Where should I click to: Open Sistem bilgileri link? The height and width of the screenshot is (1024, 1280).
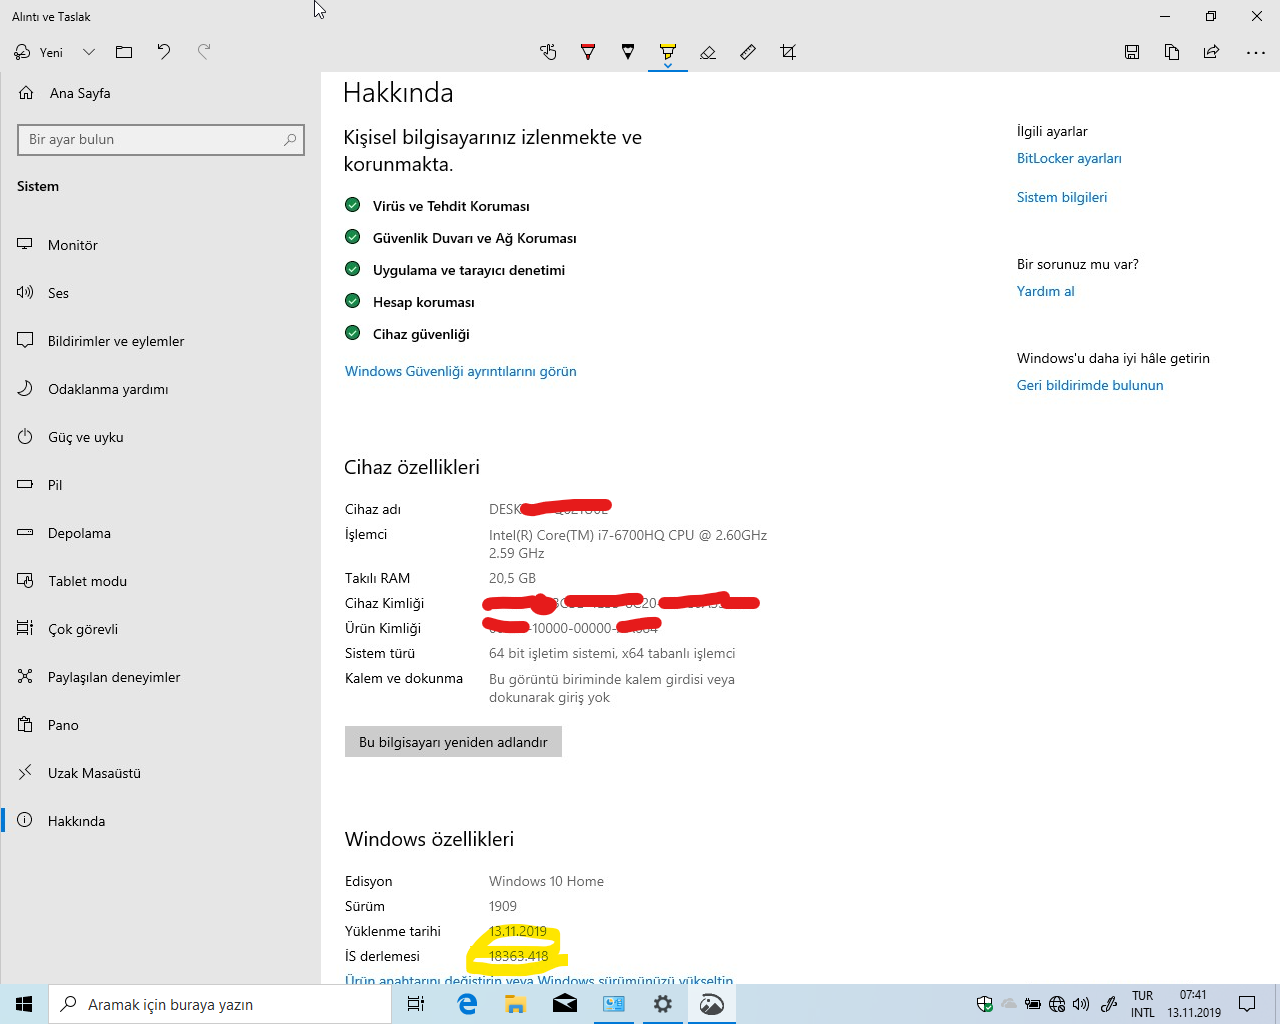pos(1062,197)
